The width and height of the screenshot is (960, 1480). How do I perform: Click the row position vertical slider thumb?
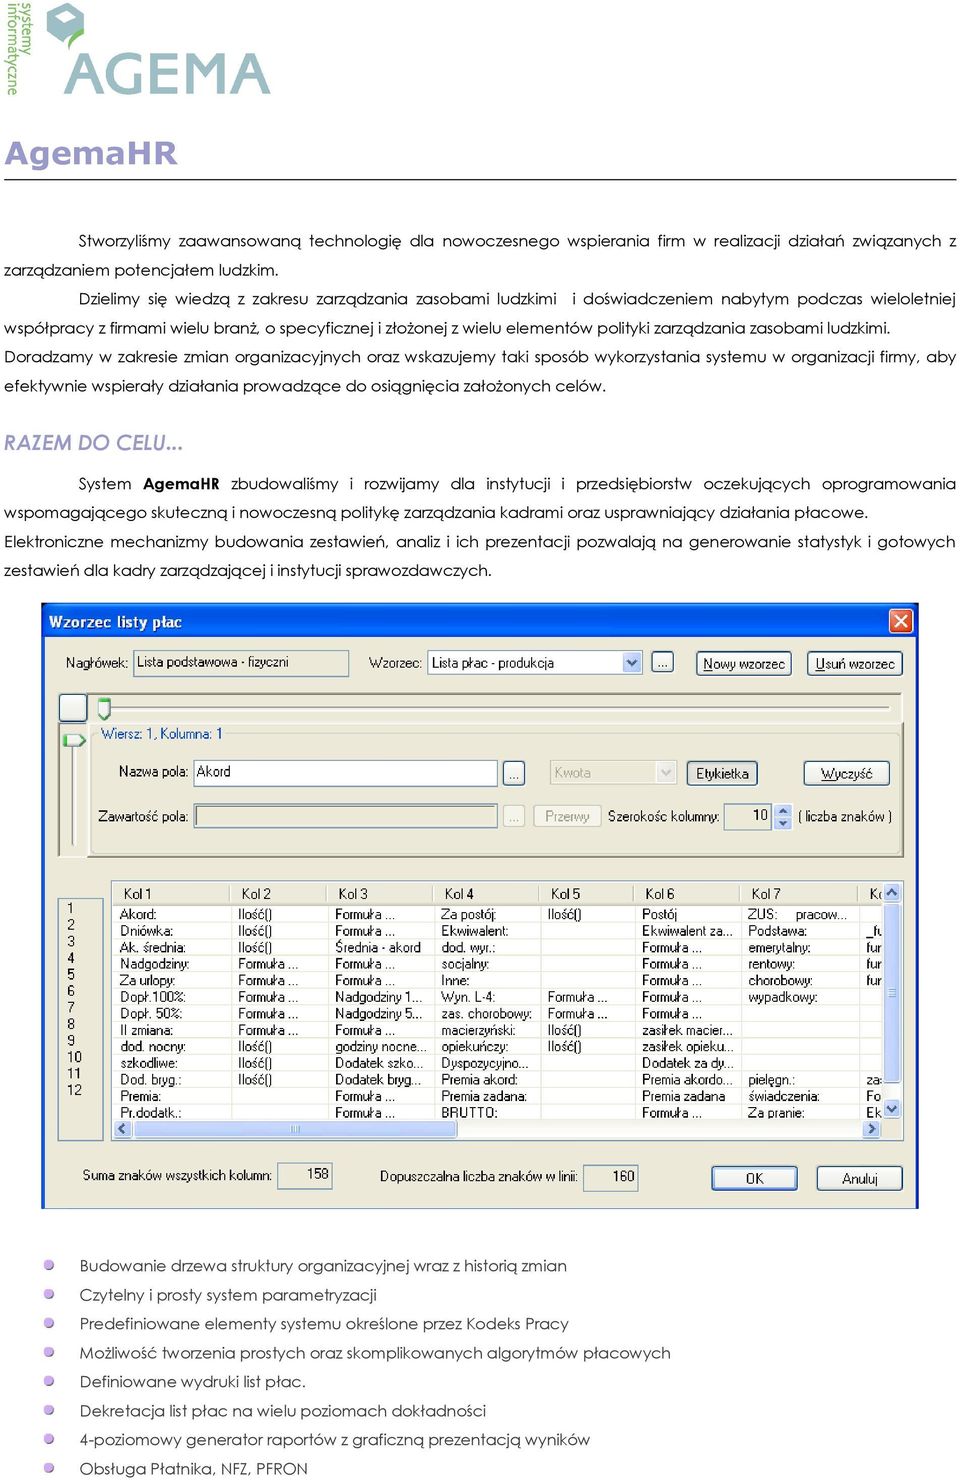(74, 740)
